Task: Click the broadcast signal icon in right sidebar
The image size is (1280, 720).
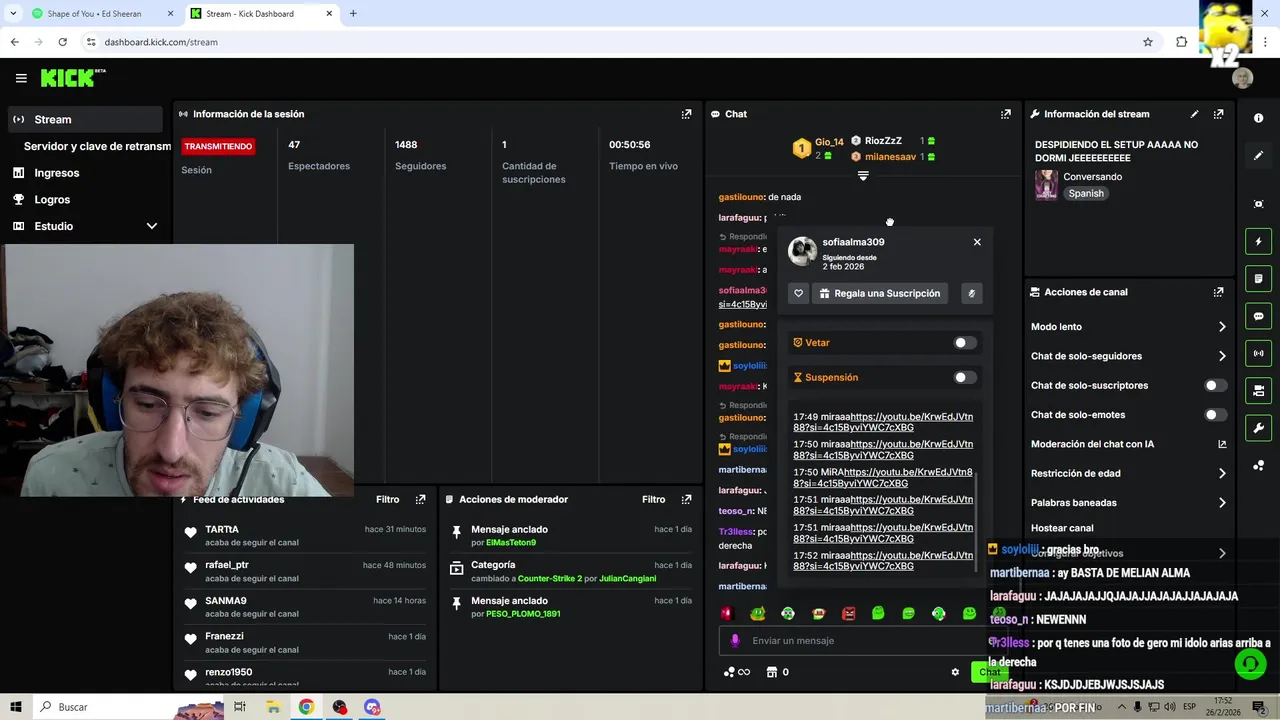Action: click(1258, 353)
